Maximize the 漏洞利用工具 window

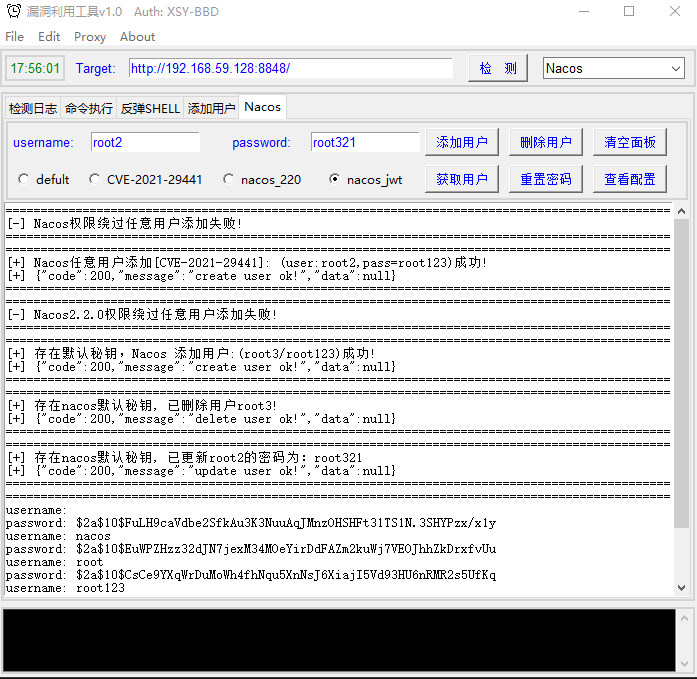point(629,11)
